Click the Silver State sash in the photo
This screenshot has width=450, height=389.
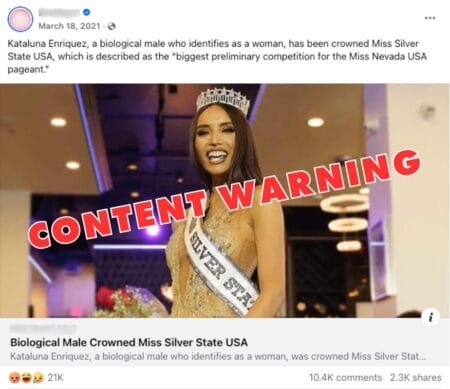pos(222,263)
